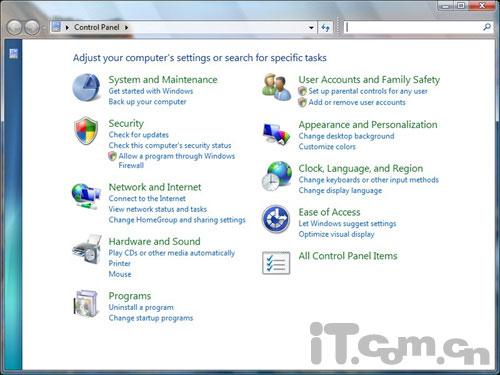This screenshot has height=375, width=500.
Task: Open the Security category heading
Action: pos(126,123)
